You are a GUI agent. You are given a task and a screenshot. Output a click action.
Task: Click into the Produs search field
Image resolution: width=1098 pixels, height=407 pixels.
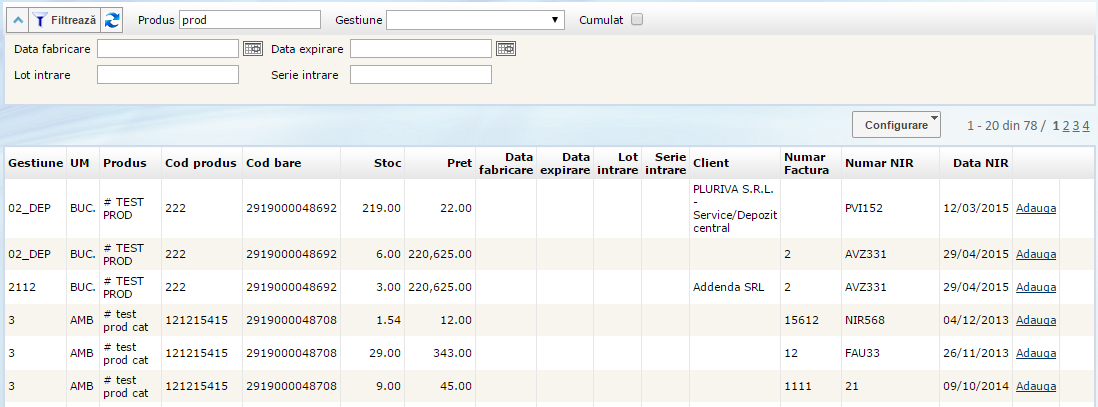pyautogui.click(x=250, y=19)
